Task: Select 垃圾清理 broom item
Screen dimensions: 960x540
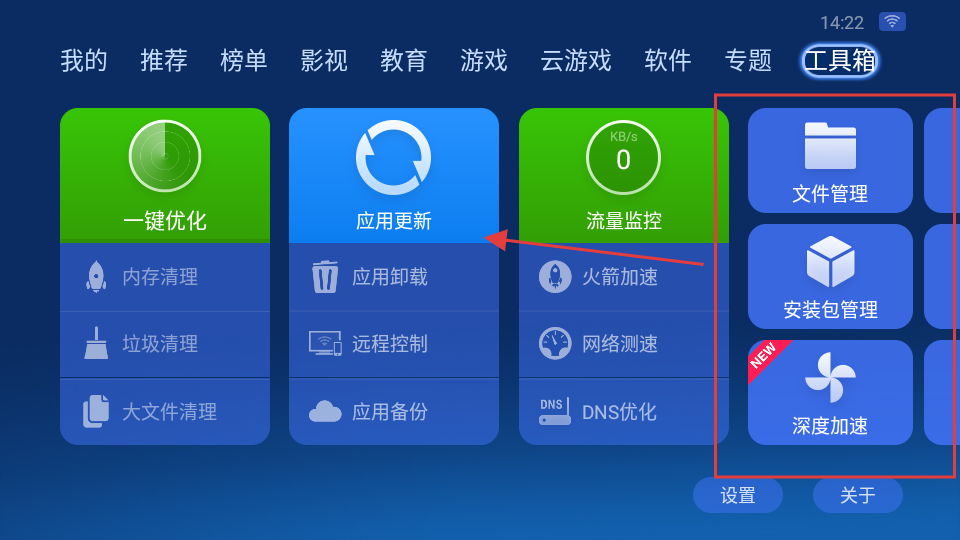Action: click(165, 344)
